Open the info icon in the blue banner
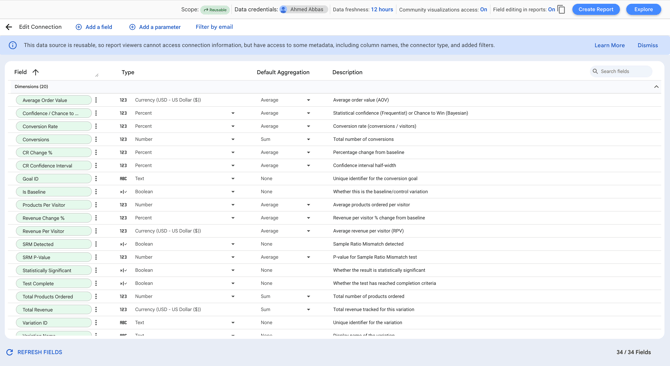 coord(13,45)
